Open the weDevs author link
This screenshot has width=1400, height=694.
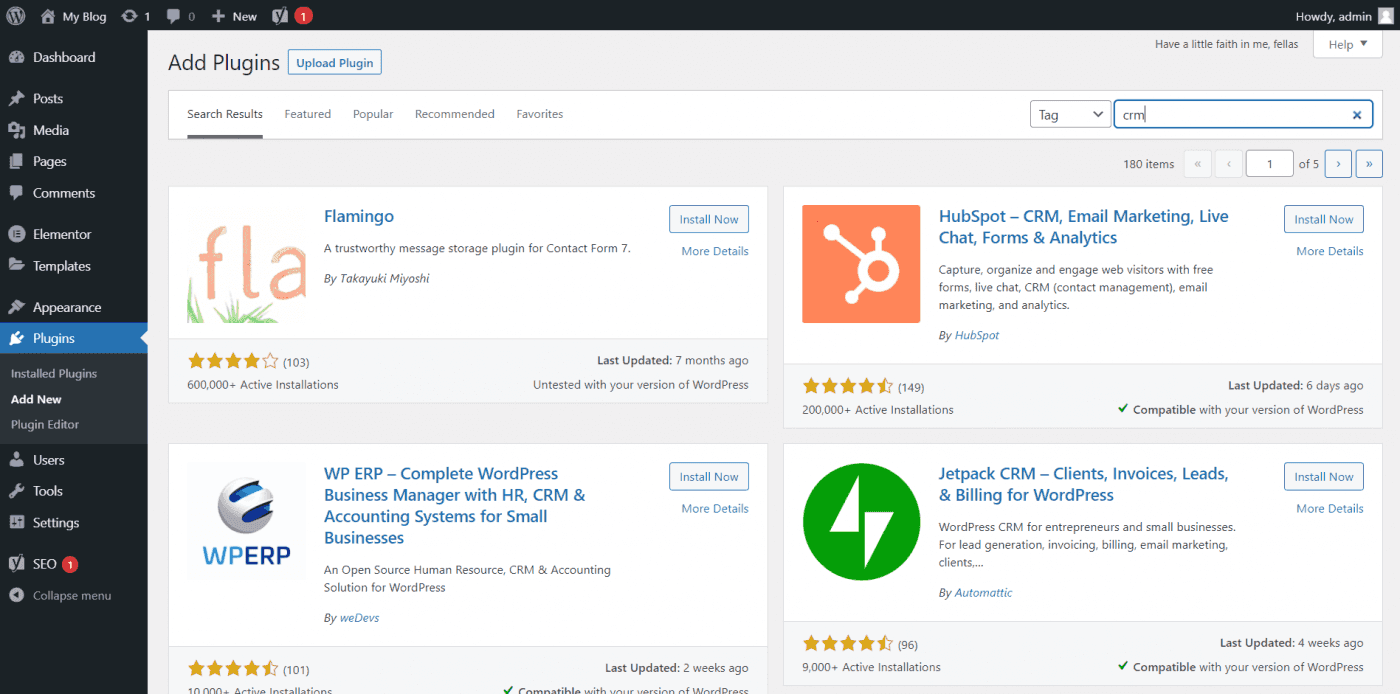coord(359,618)
